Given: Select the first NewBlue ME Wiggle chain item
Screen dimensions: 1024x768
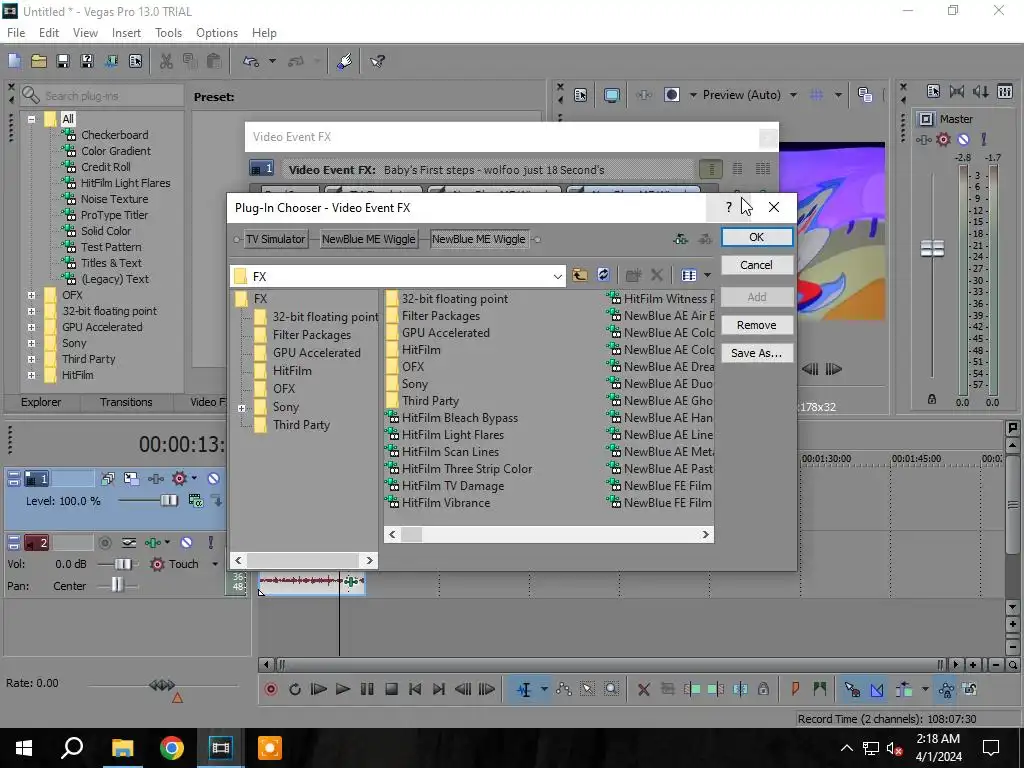Looking at the screenshot, I should pos(368,239).
